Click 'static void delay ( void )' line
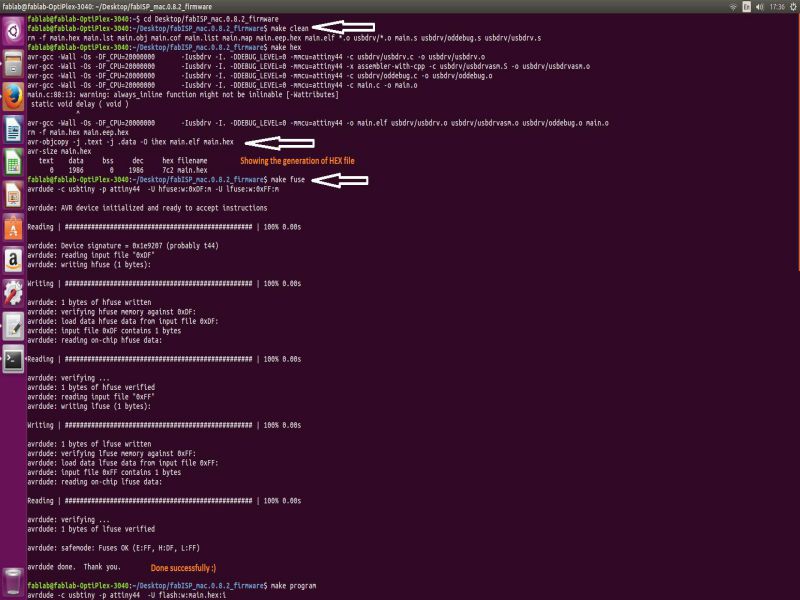The image size is (800, 600). coord(80,104)
